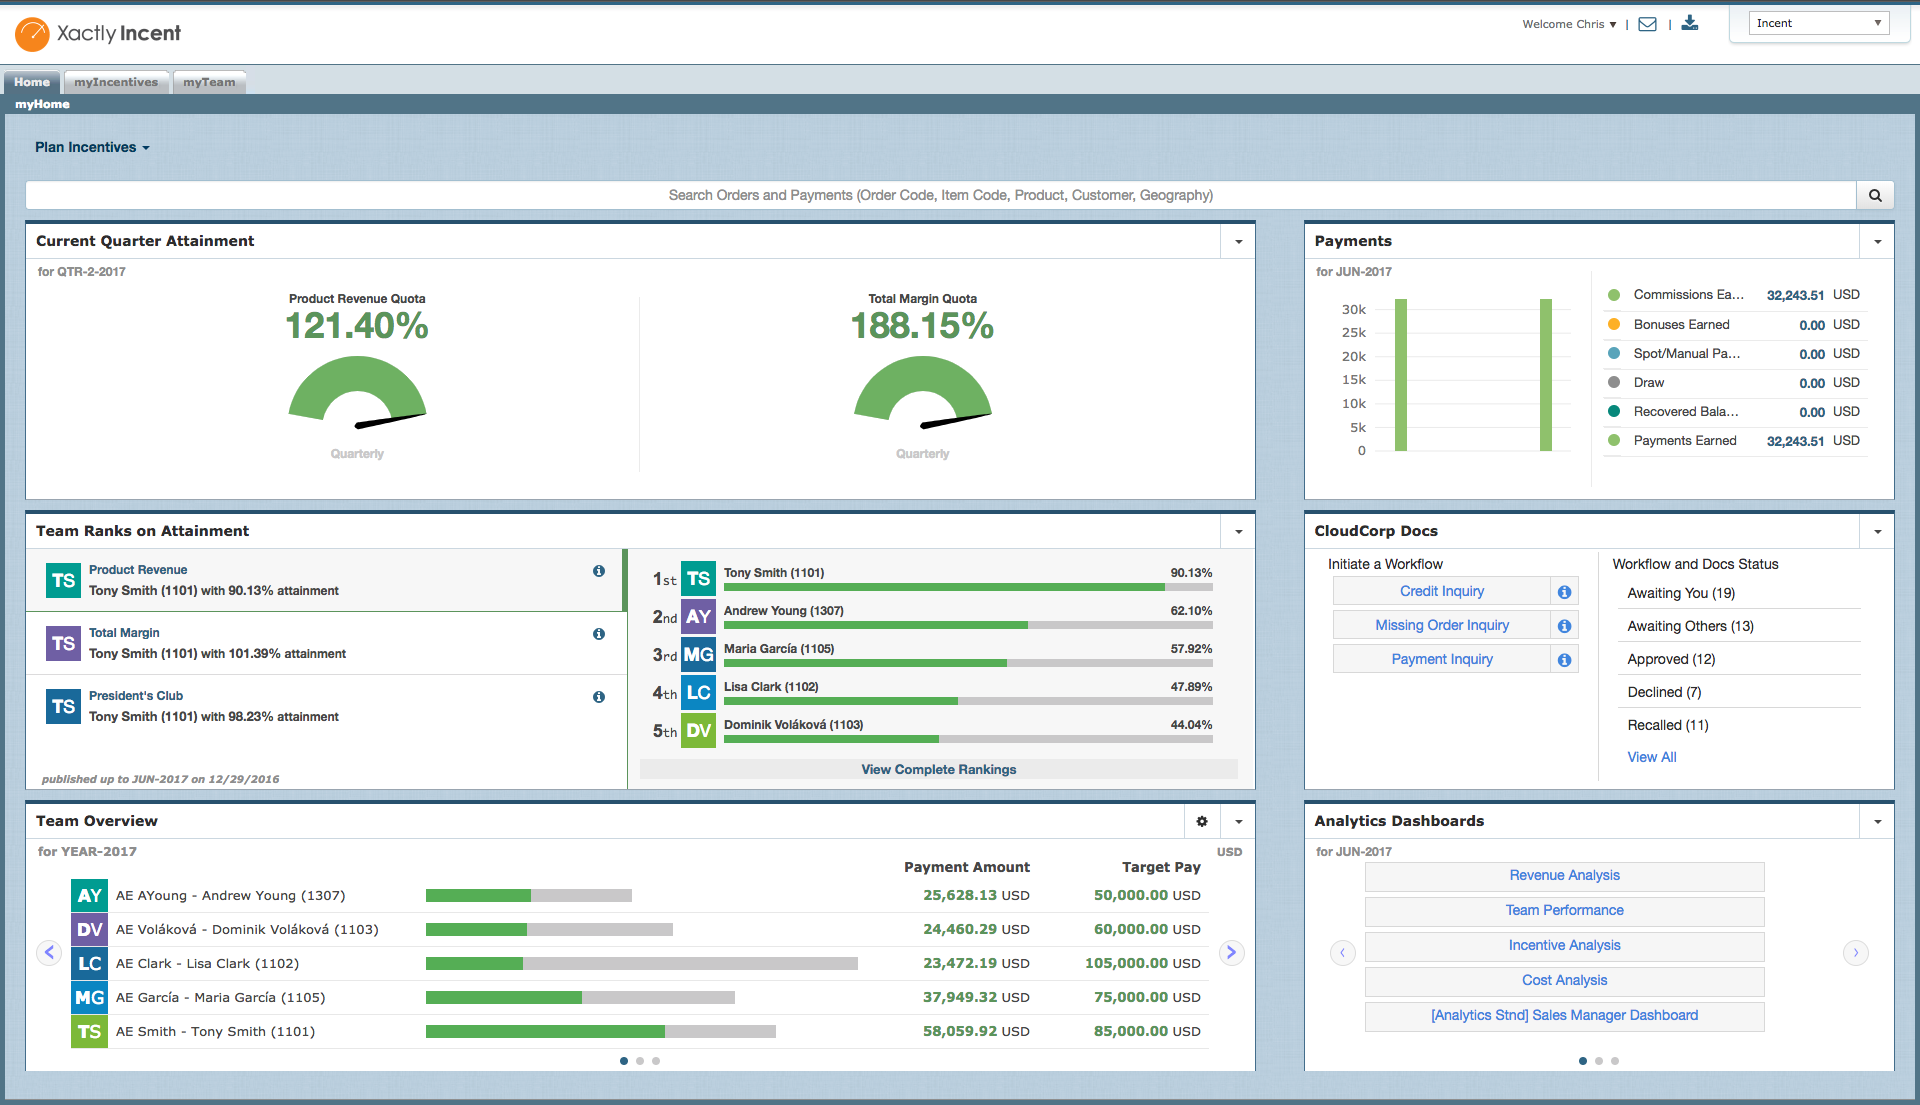
Task: Switch to the myIncentives tab
Action: [x=116, y=82]
